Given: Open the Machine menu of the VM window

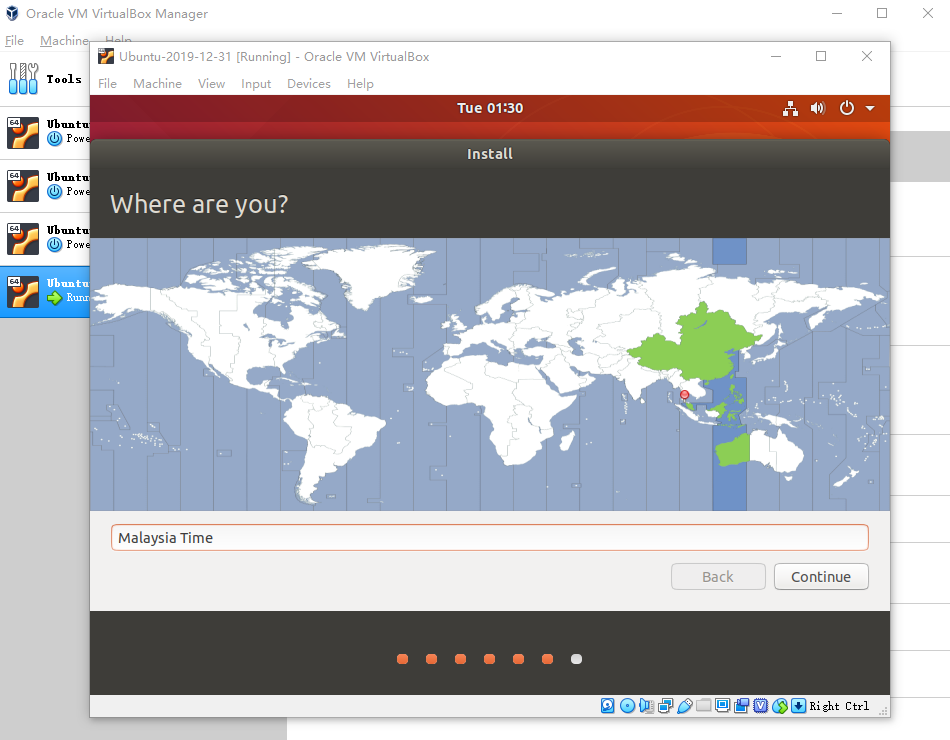Looking at the screenshot, I should pos(158,84).
